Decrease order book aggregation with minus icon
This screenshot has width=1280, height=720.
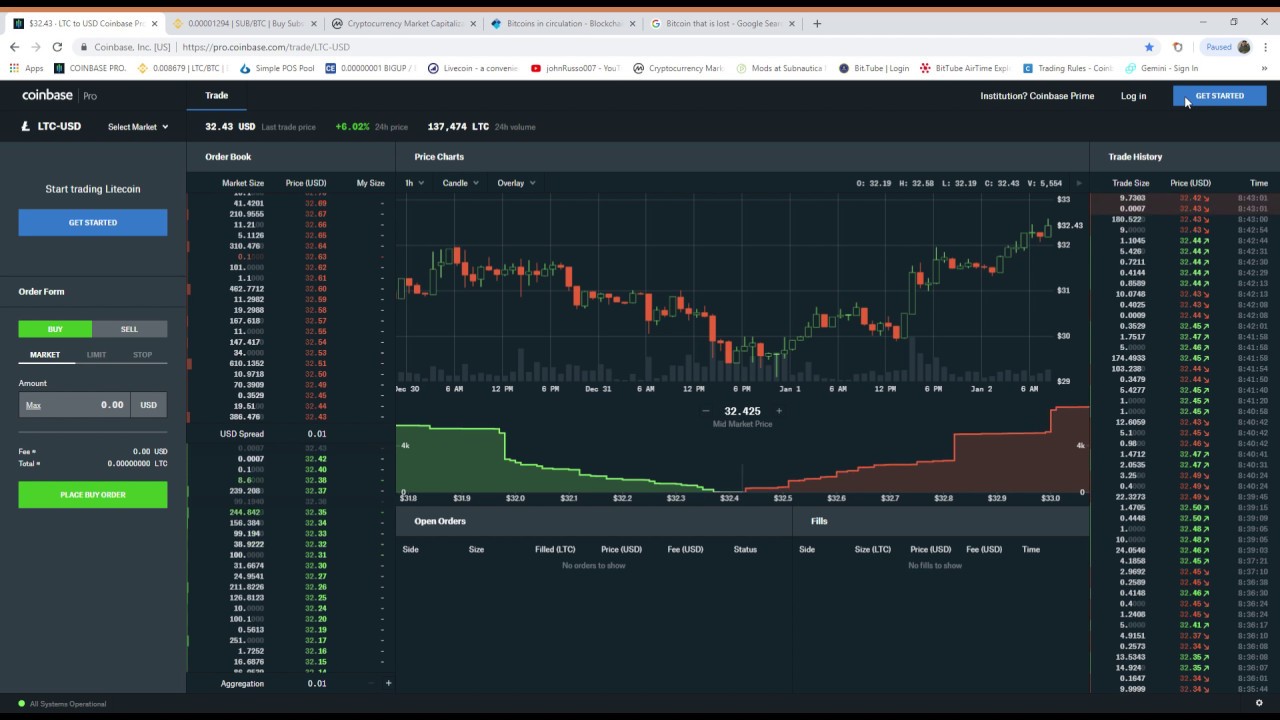371,683
